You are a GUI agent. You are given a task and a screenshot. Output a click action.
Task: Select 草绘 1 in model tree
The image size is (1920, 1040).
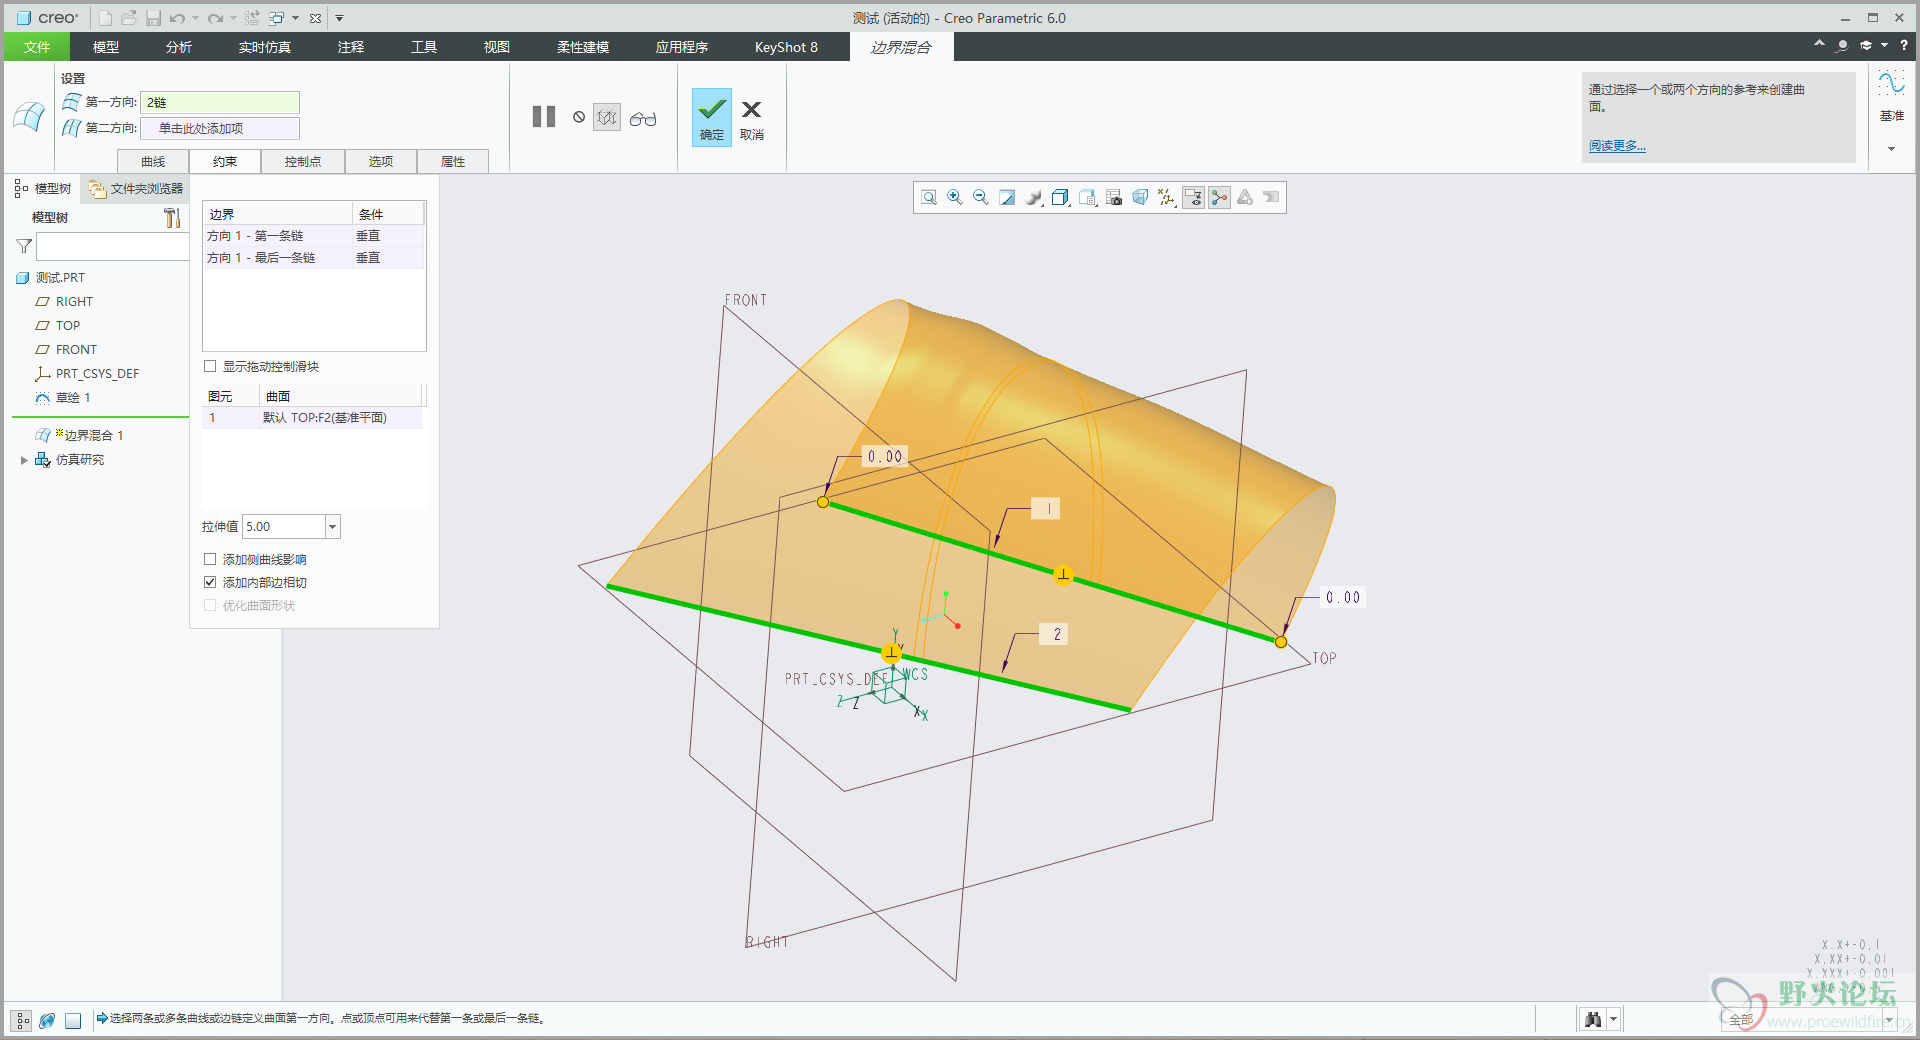[73, 398]
